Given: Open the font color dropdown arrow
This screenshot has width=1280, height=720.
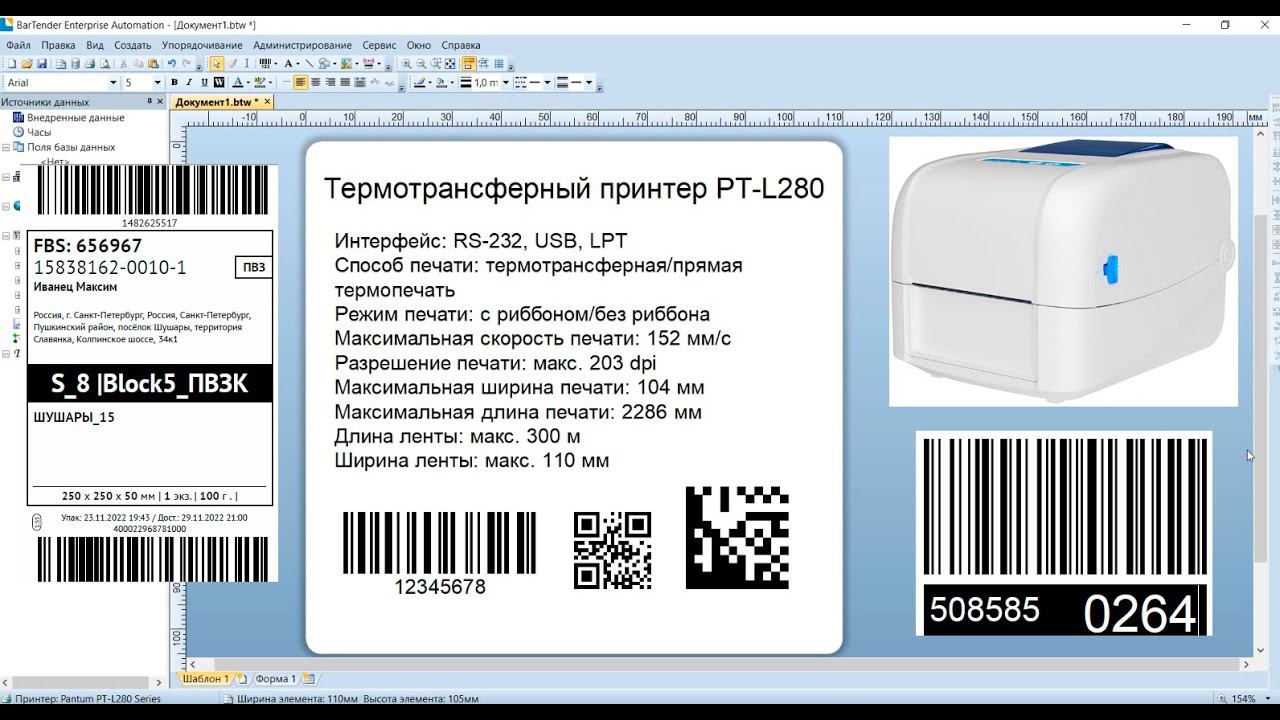Looking at the screenshot, I should pyautogui.click(x=248, y=82).
